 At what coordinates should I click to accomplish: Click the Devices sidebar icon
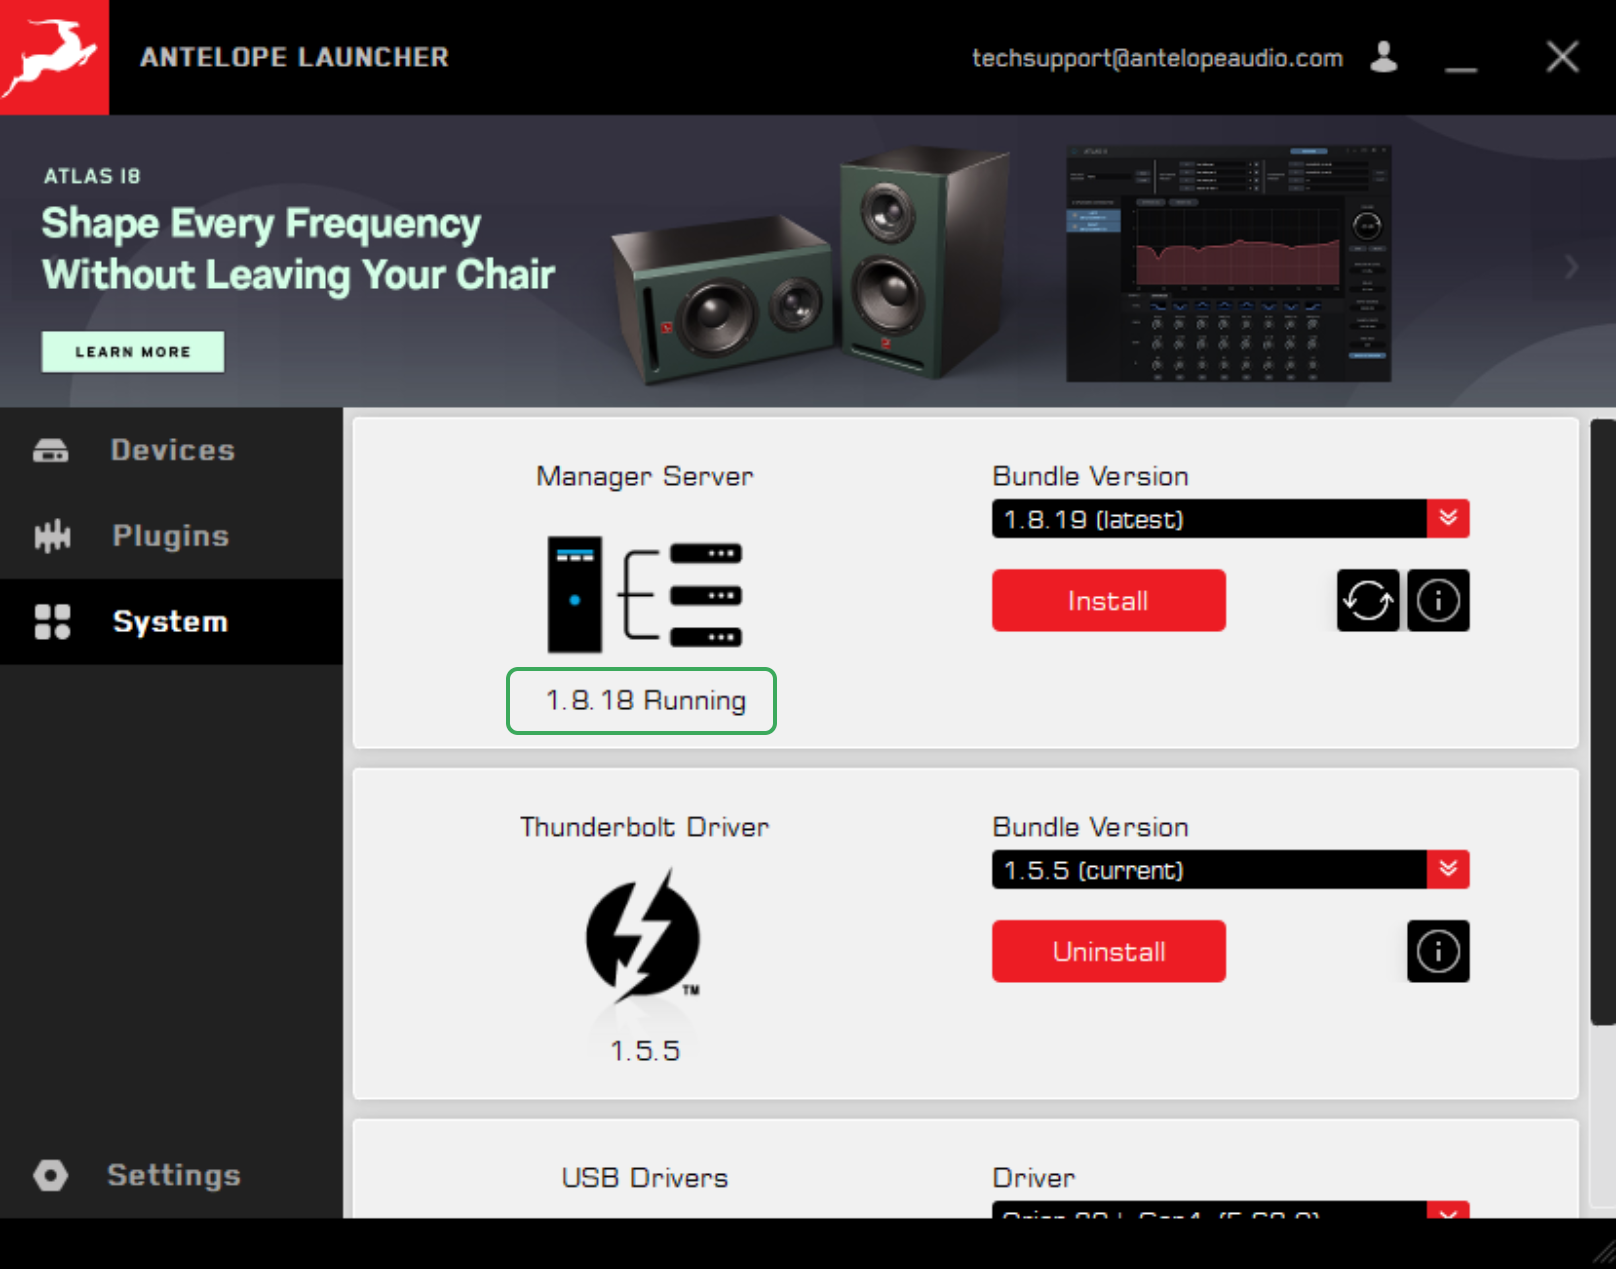pos(51,450)
